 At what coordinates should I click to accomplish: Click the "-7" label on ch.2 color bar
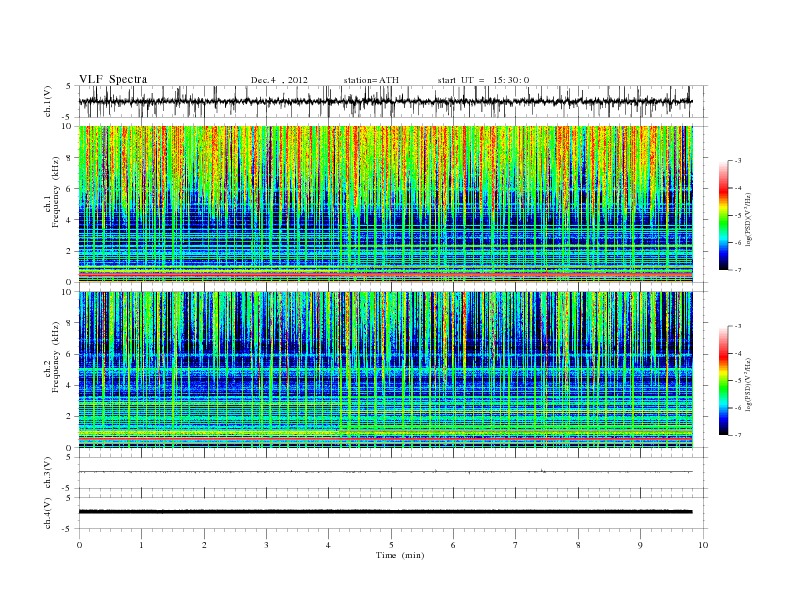pyautogui.click(x=738, y=435)
